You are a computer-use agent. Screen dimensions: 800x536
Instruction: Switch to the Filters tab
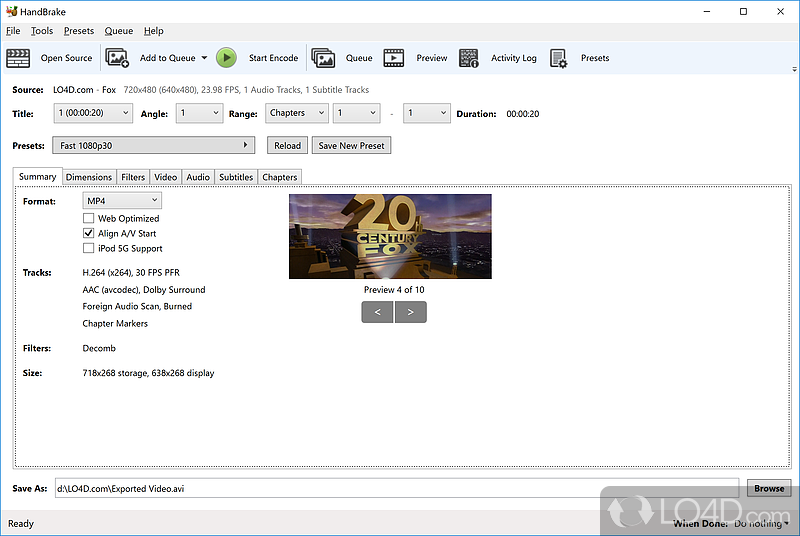[133, 177]
